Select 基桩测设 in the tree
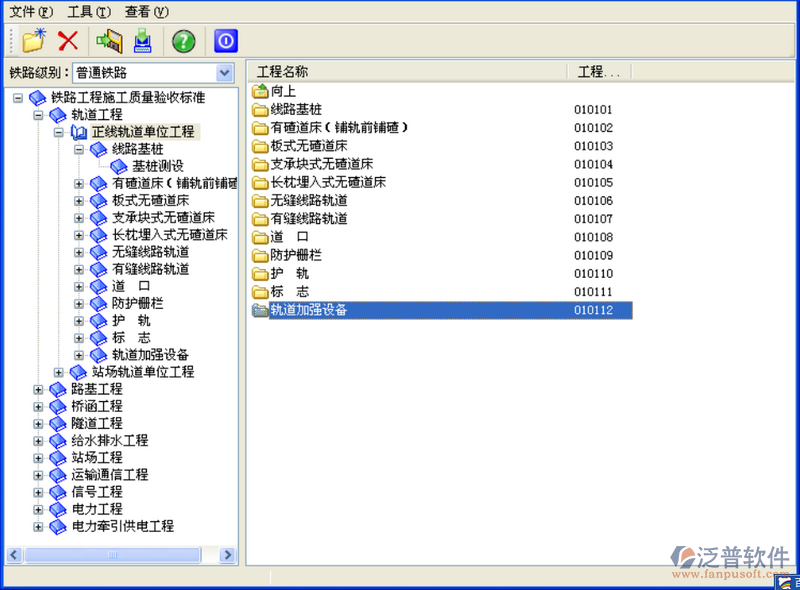The height and width of the screenshot is (590, 800). 158,166
